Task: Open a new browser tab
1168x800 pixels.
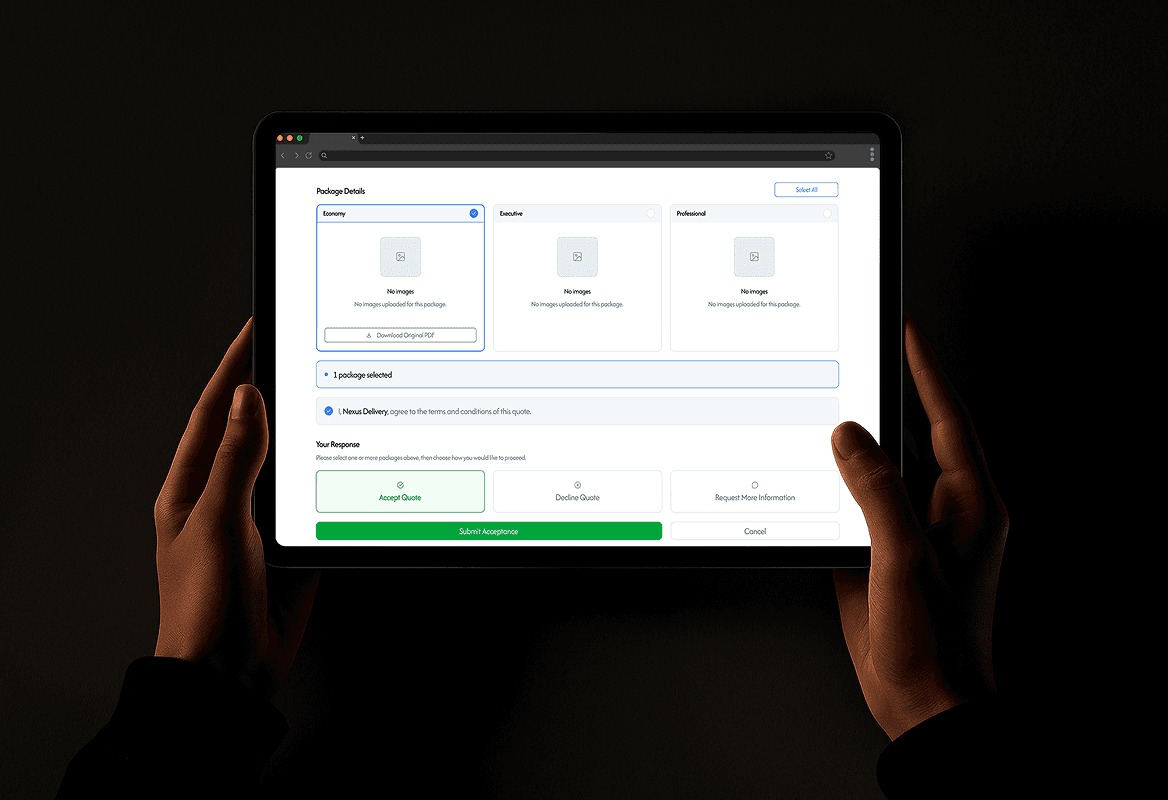Action: click(x=362, y=138)
